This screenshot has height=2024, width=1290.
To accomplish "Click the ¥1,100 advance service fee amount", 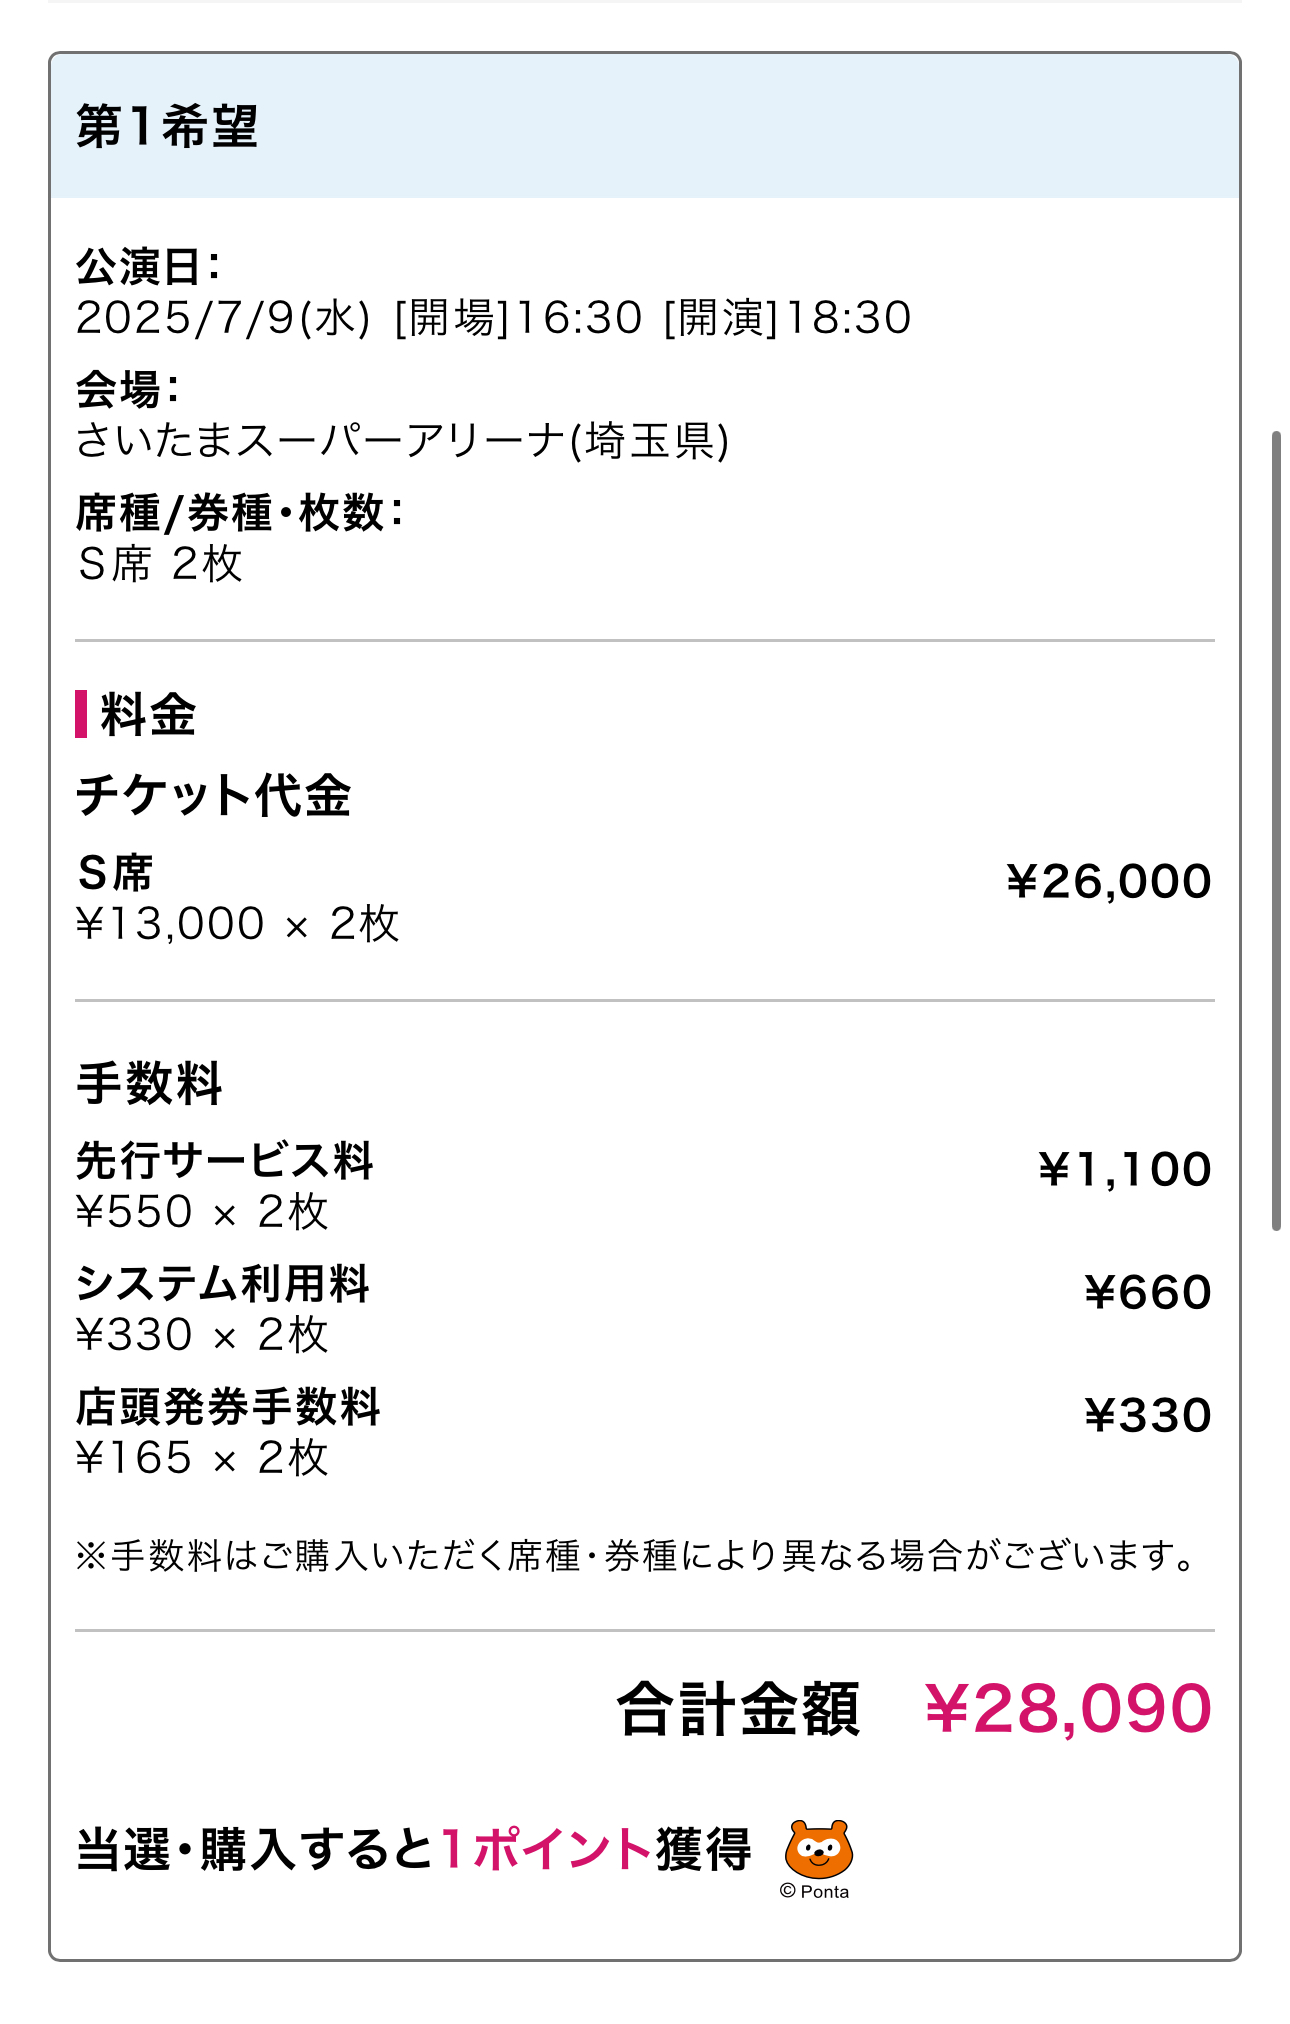I will pyautogui.click(x=1125, y=1170).
